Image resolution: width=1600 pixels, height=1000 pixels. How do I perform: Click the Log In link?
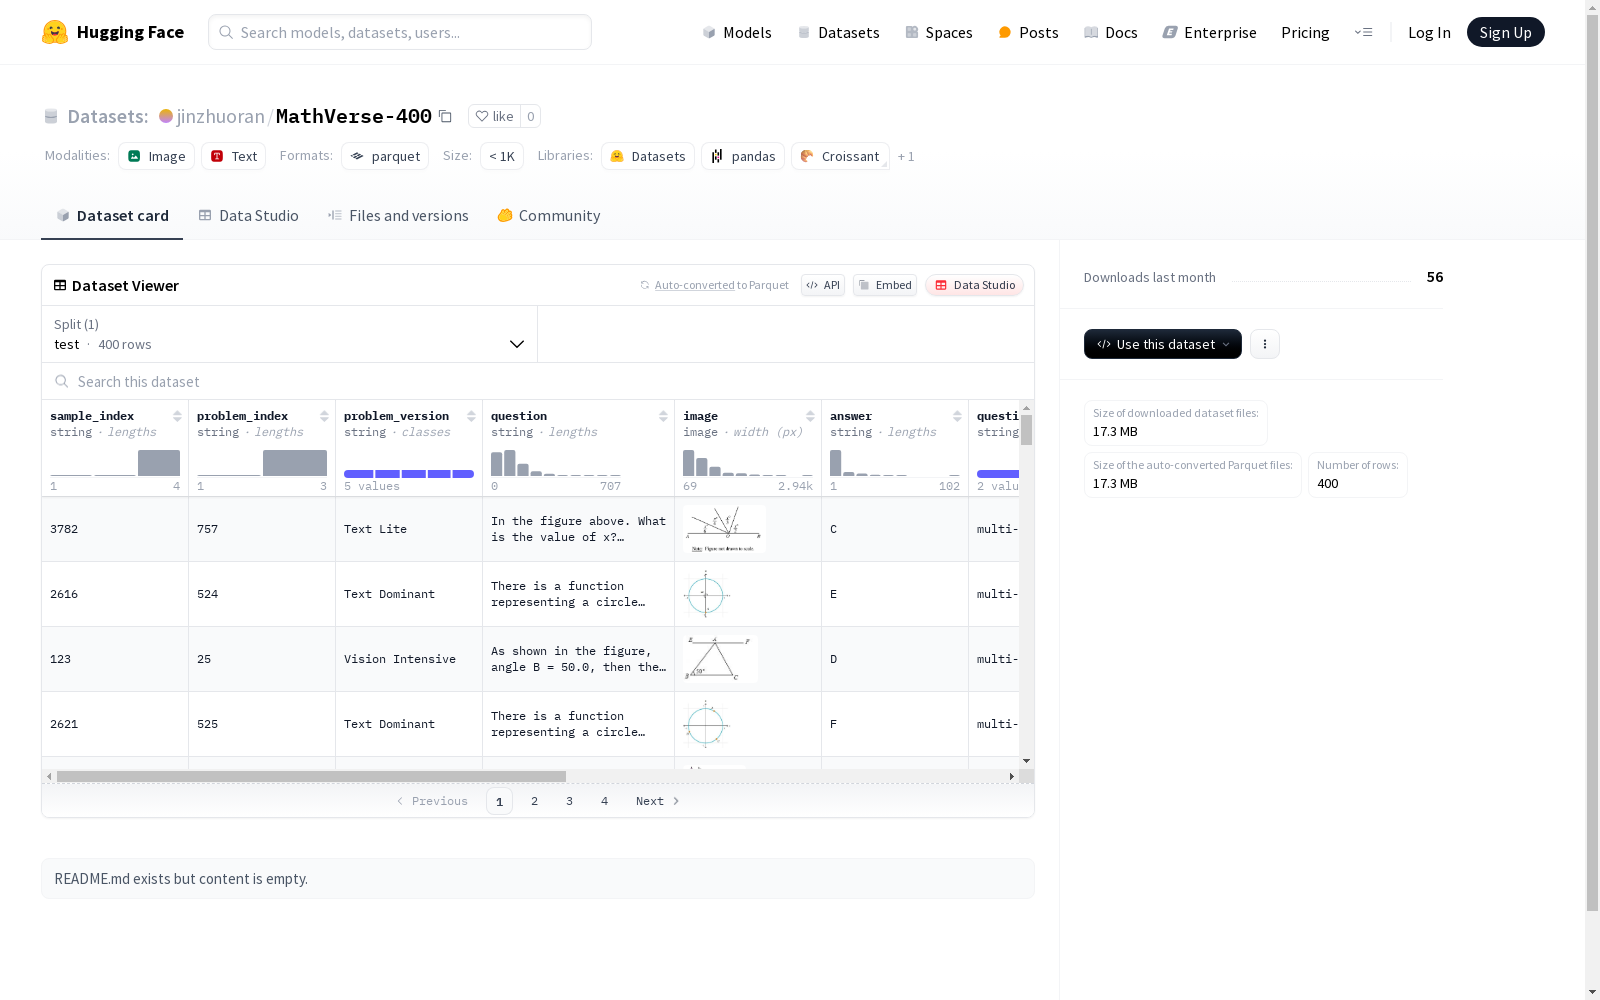tap(1429, 32)
